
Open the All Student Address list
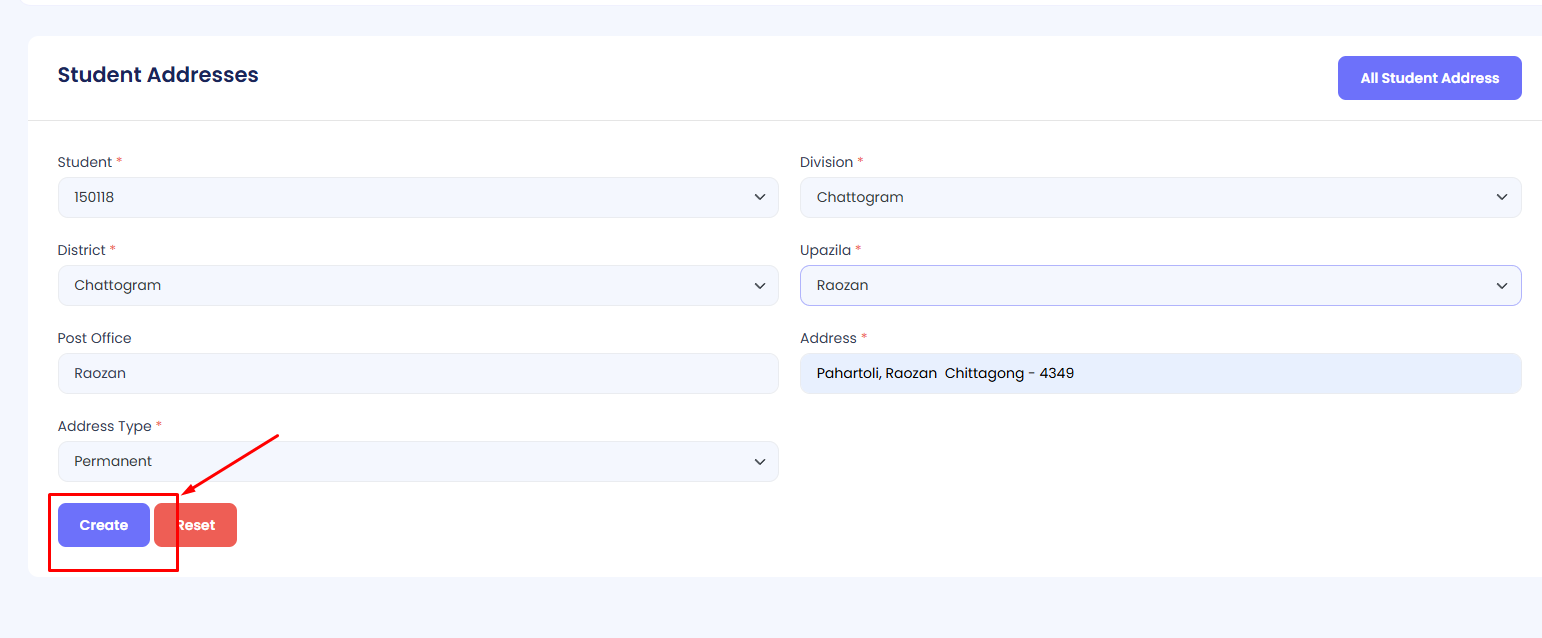pos(1429,78)
